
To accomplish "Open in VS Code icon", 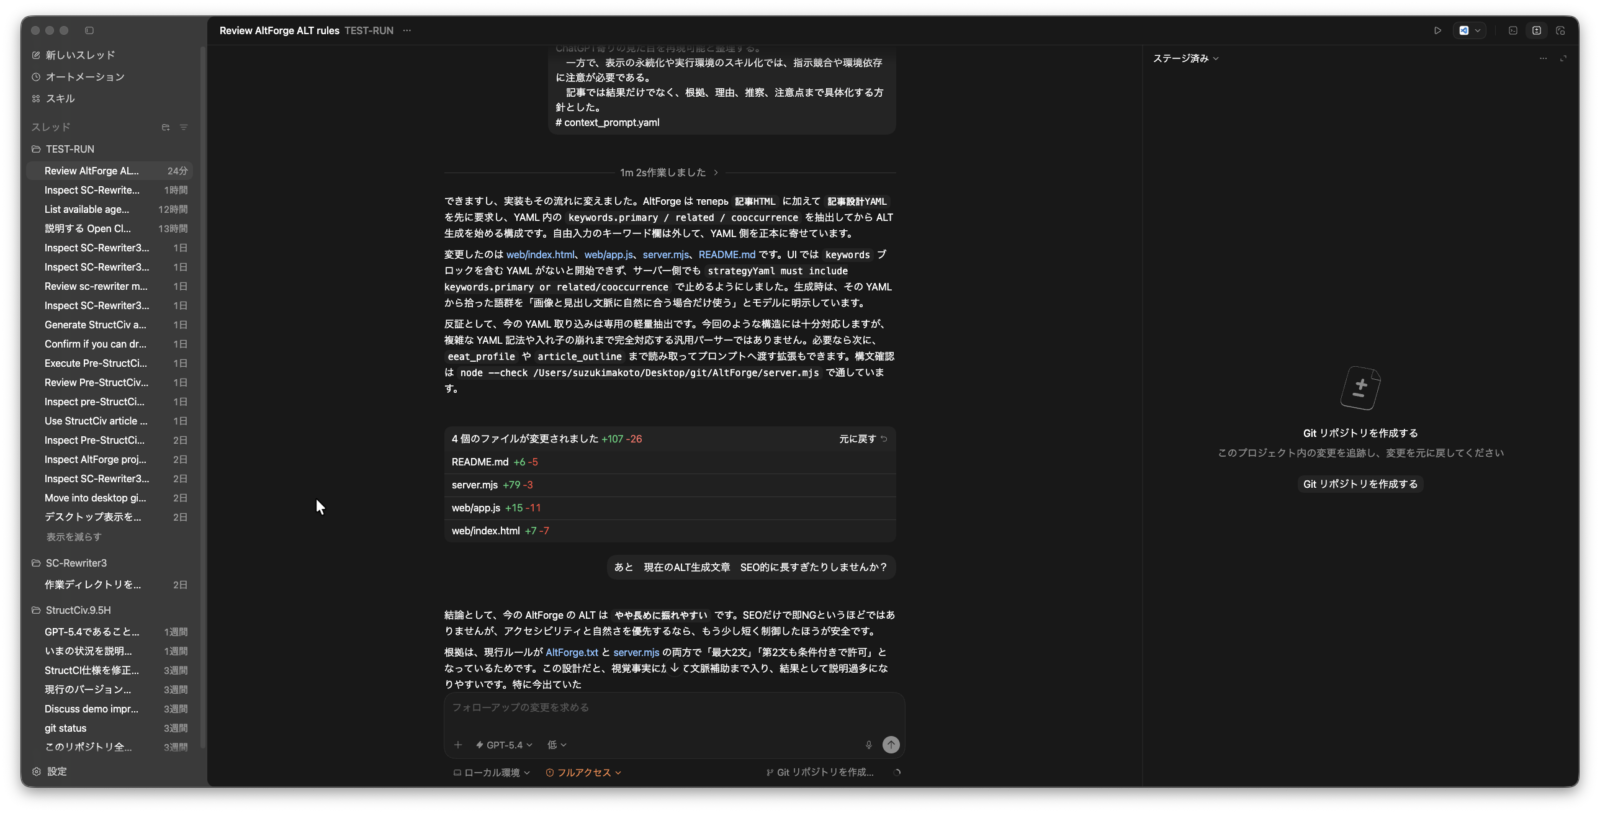I will click(x=1464, y=31).
